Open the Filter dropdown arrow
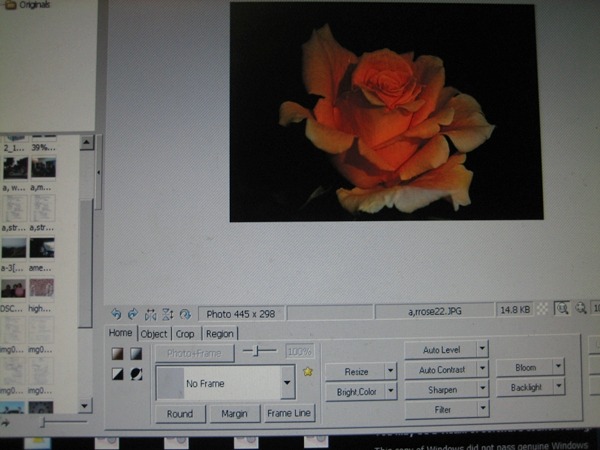600x450 pixels. coord(483,408)
